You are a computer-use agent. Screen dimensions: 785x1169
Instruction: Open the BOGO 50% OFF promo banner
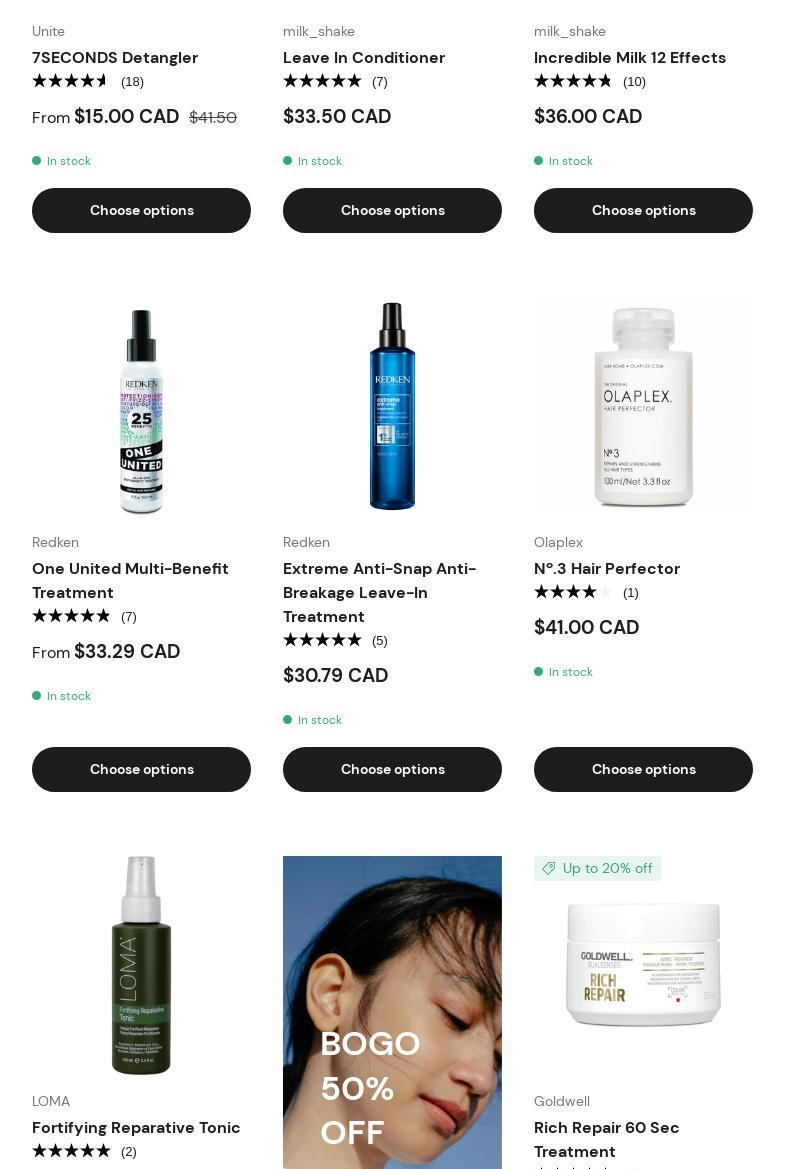(x=392, y=1012)
